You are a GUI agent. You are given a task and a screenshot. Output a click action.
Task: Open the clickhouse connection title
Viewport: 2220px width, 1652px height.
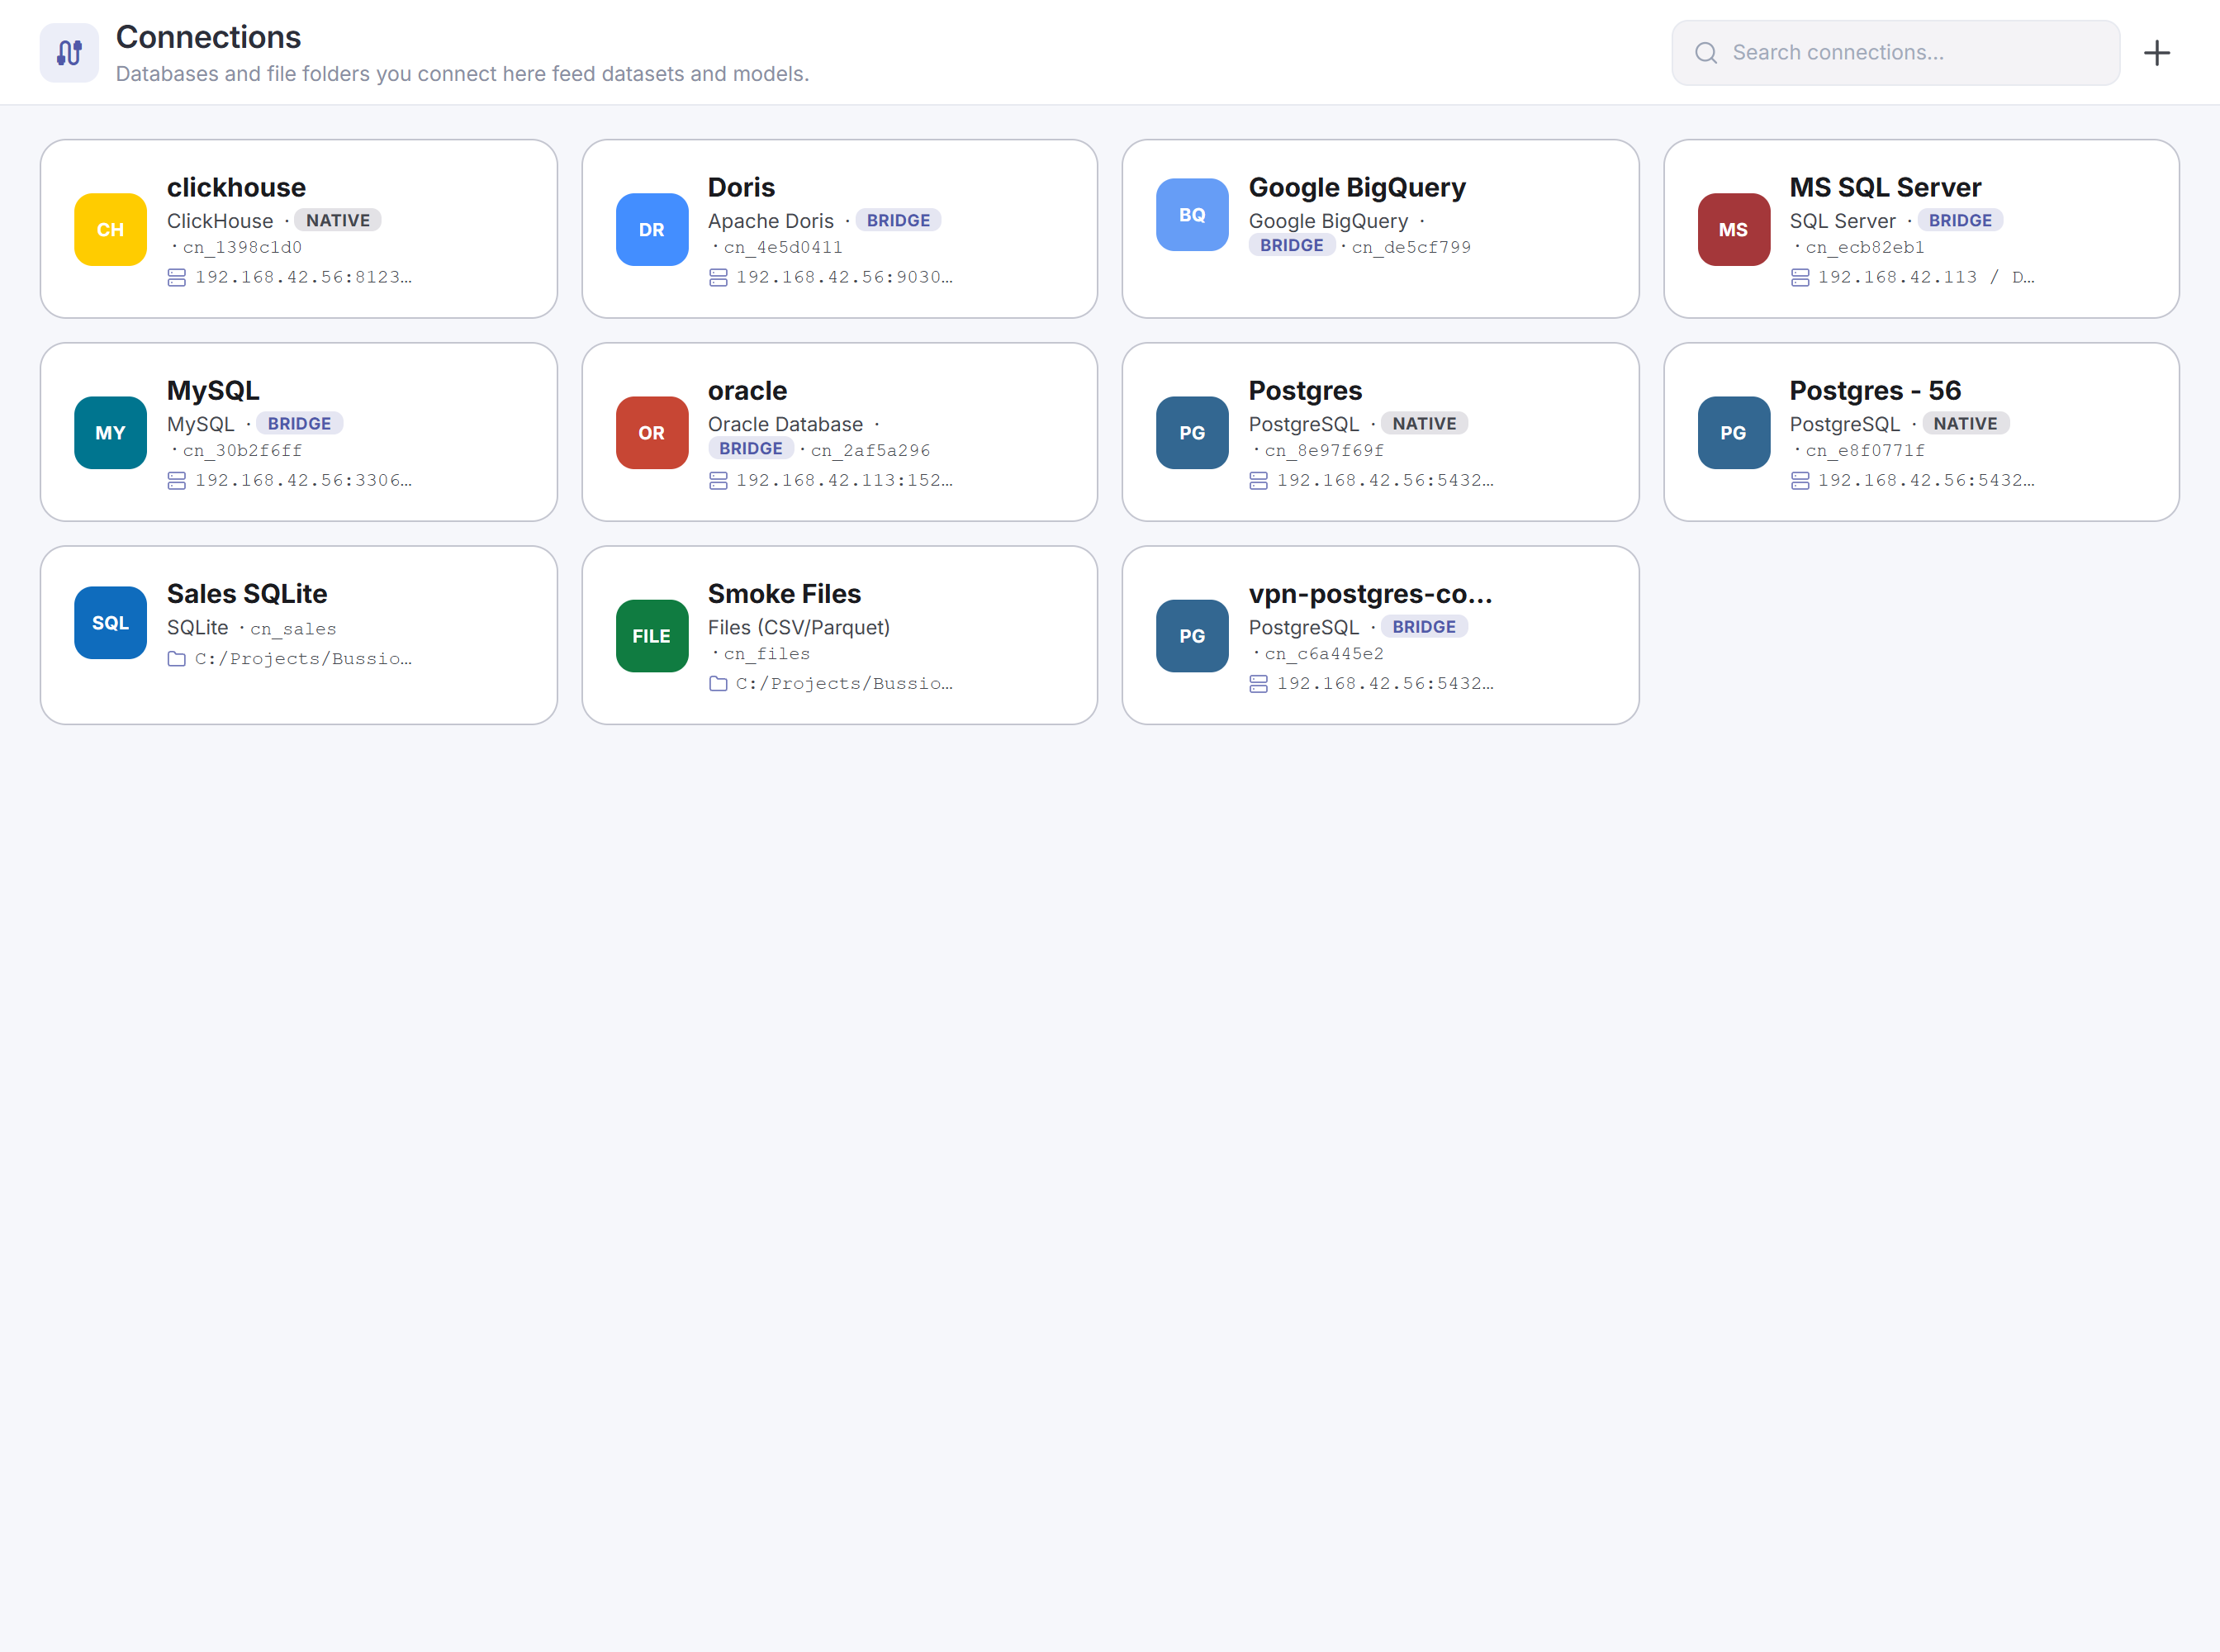(237, 187)
